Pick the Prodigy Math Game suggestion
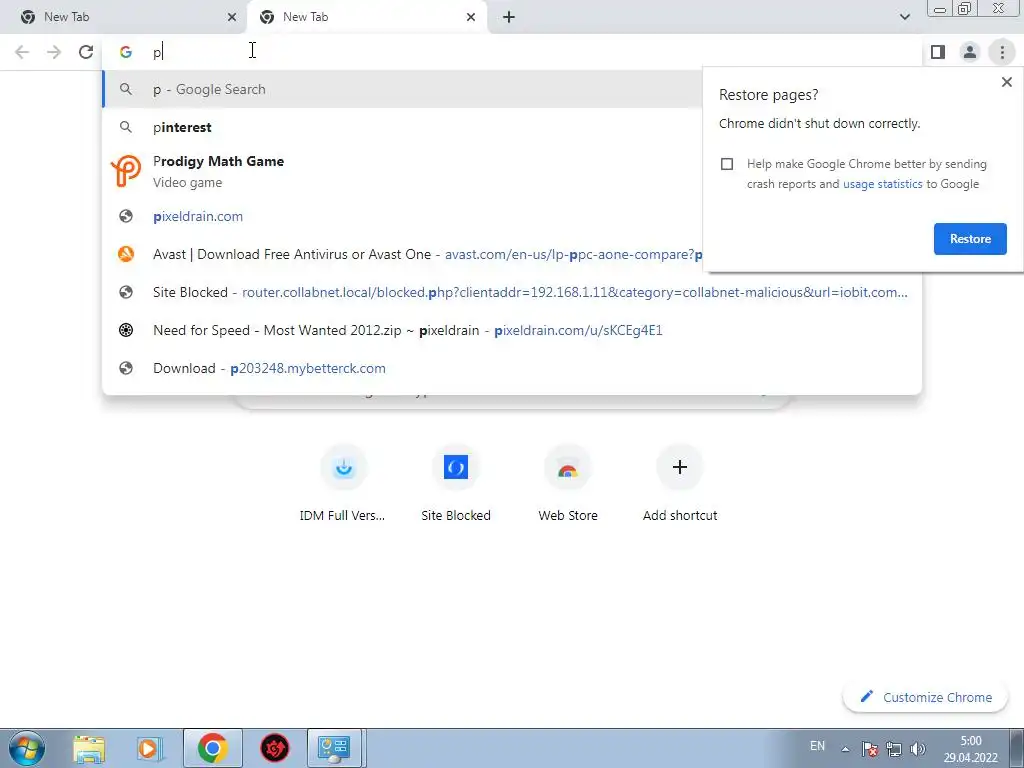 402,171
